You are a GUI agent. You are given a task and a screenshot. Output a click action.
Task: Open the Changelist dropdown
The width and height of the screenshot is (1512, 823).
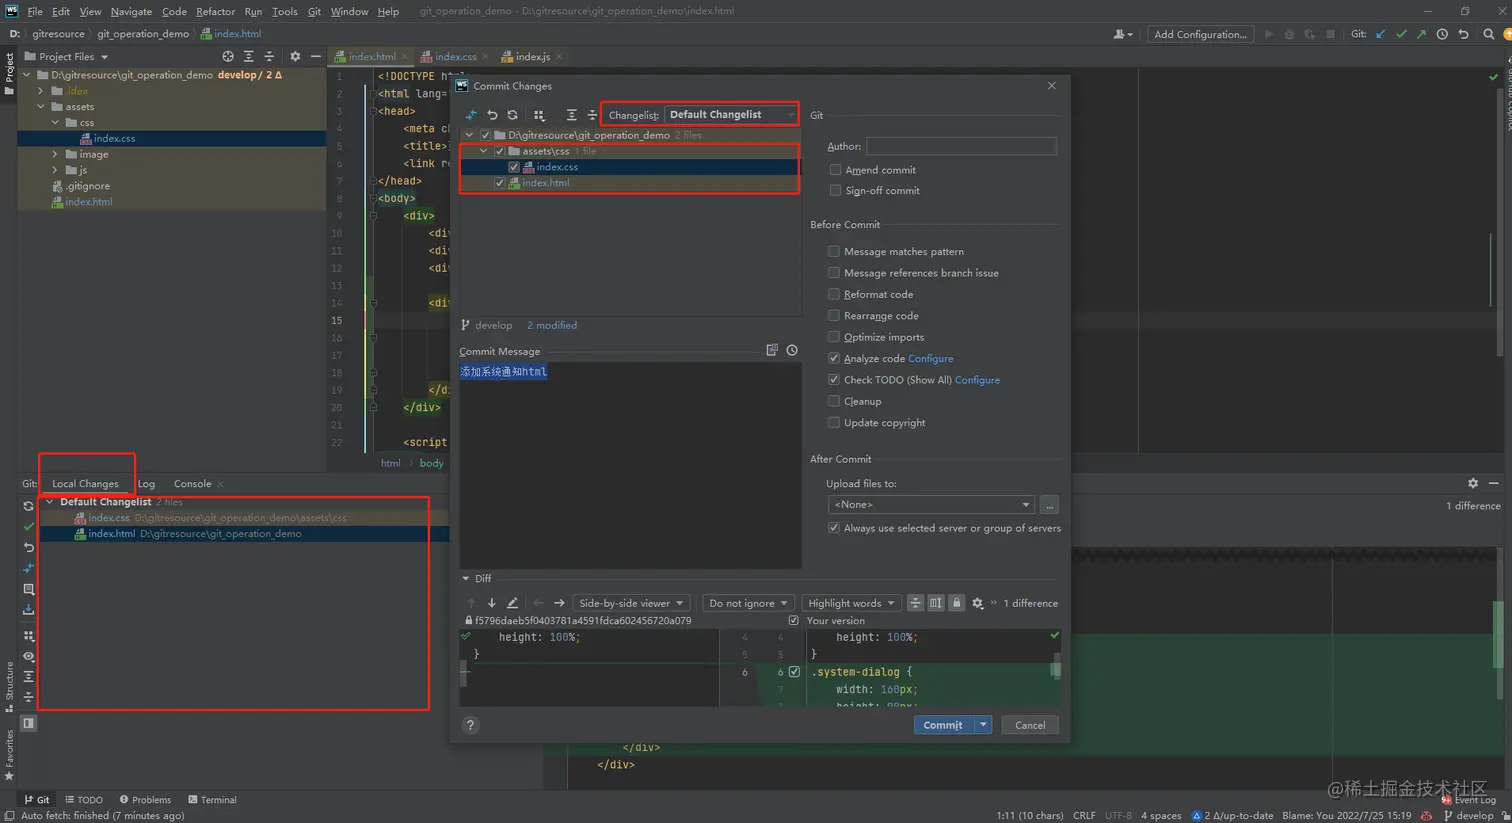(730, 115)
